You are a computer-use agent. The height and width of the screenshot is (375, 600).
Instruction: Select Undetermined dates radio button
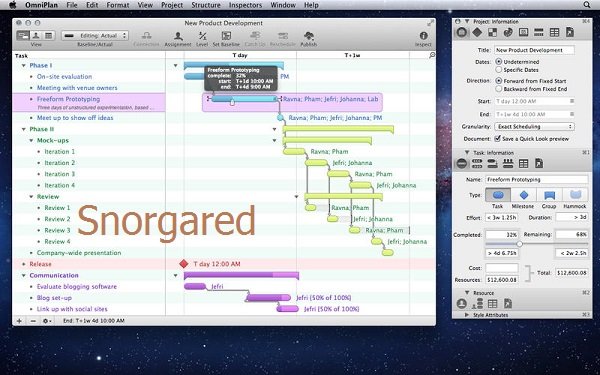(499, 61)
